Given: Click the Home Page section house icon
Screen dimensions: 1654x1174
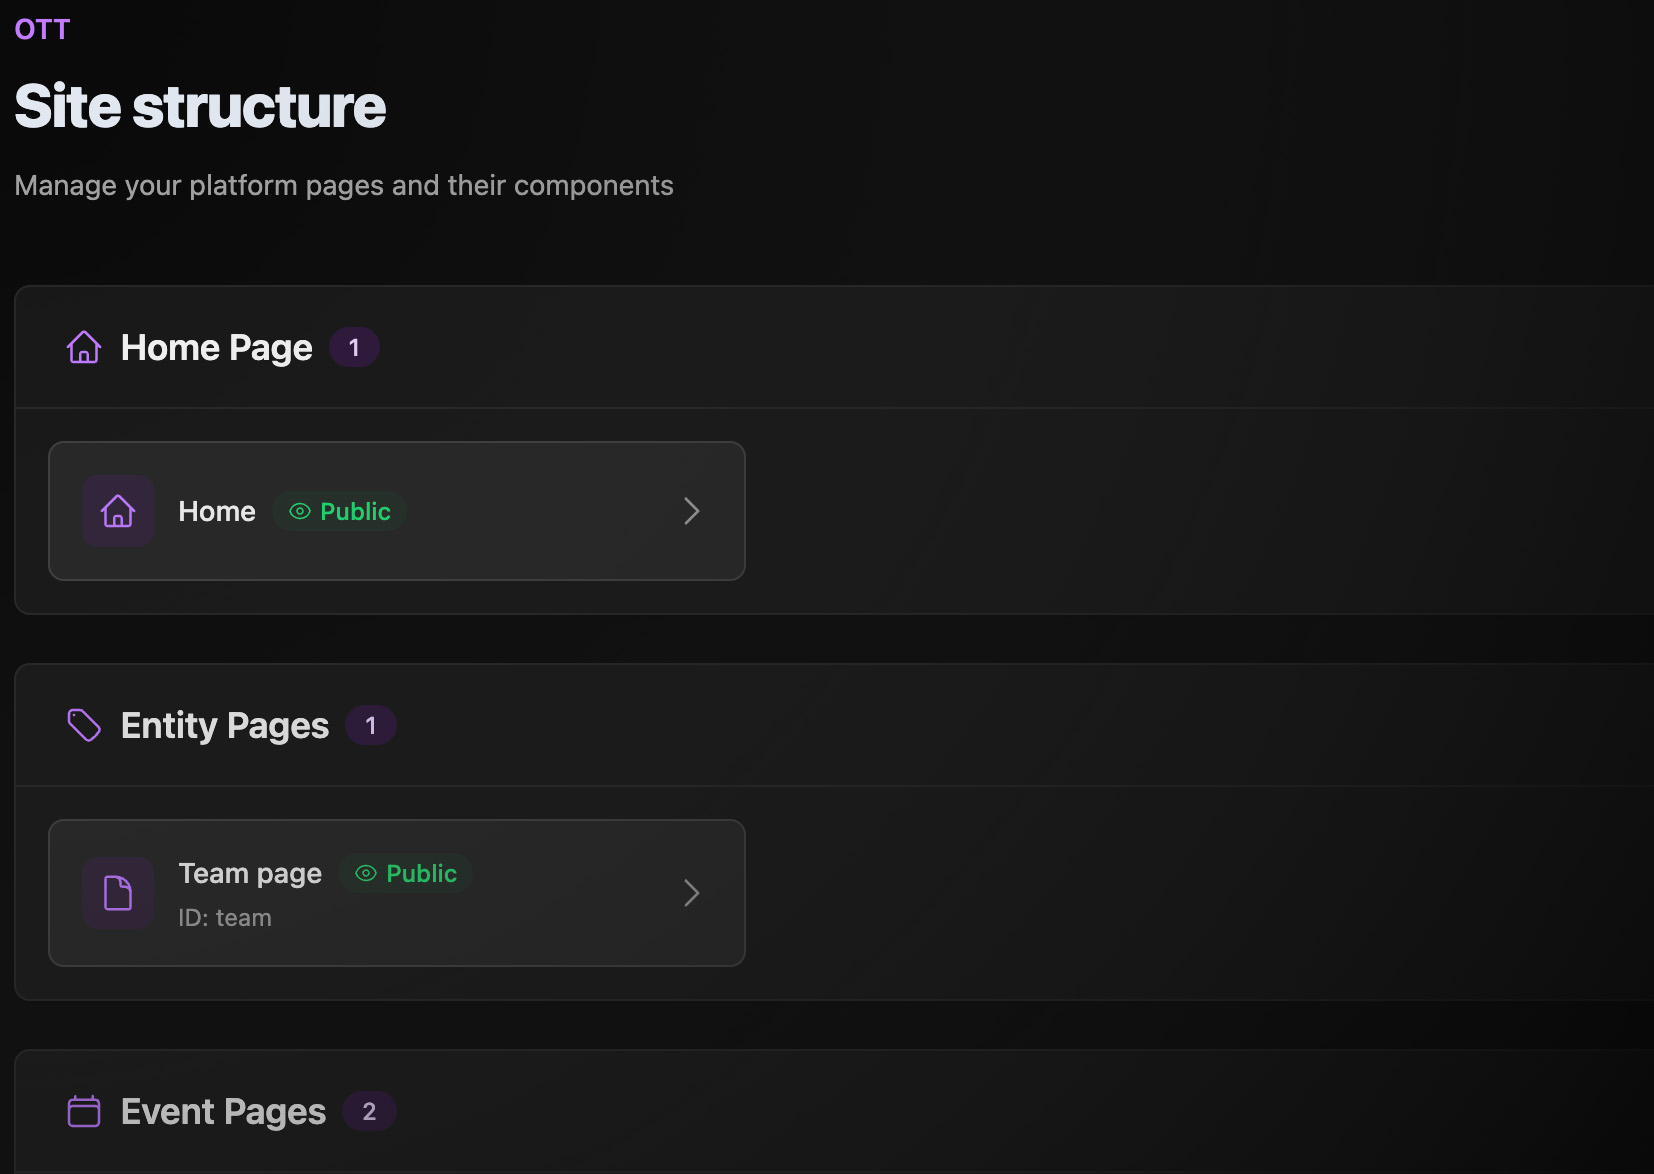Looking at the screenshot, I should (x=84, y=347).
